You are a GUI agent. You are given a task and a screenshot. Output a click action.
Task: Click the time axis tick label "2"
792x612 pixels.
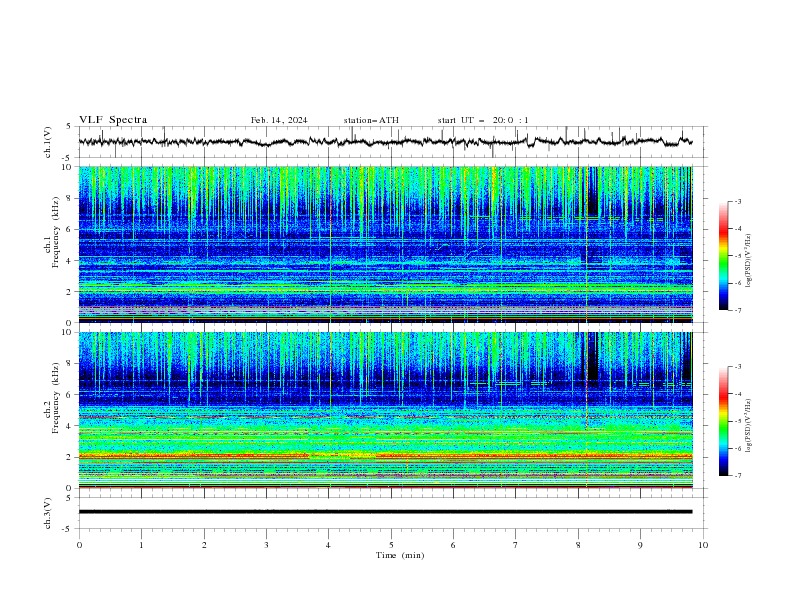(204, 545)
